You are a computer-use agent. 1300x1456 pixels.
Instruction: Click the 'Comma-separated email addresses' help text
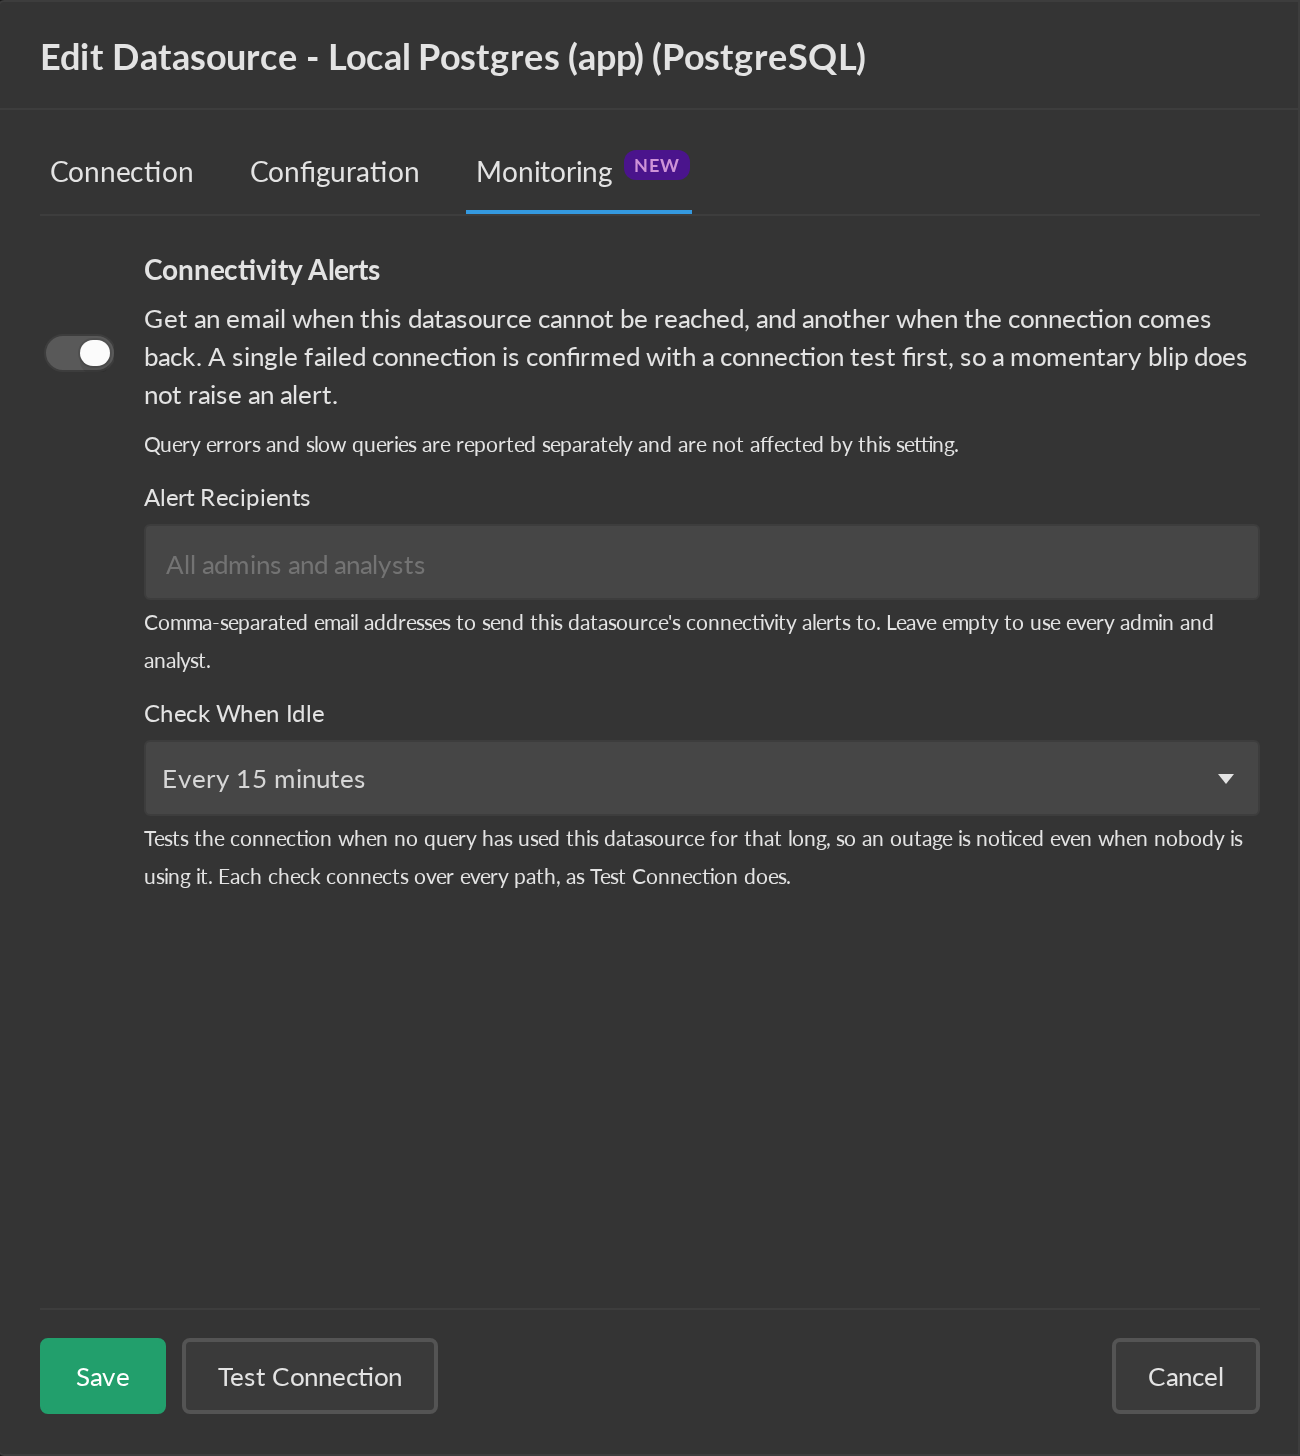pyautogui.click(x=679, y=641)
